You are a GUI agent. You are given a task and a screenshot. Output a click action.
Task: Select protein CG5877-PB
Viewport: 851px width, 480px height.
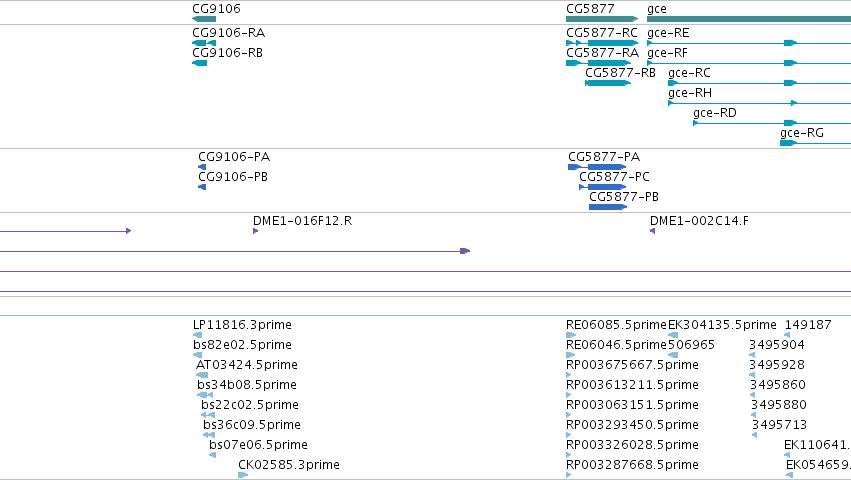(x=624, y=197)
